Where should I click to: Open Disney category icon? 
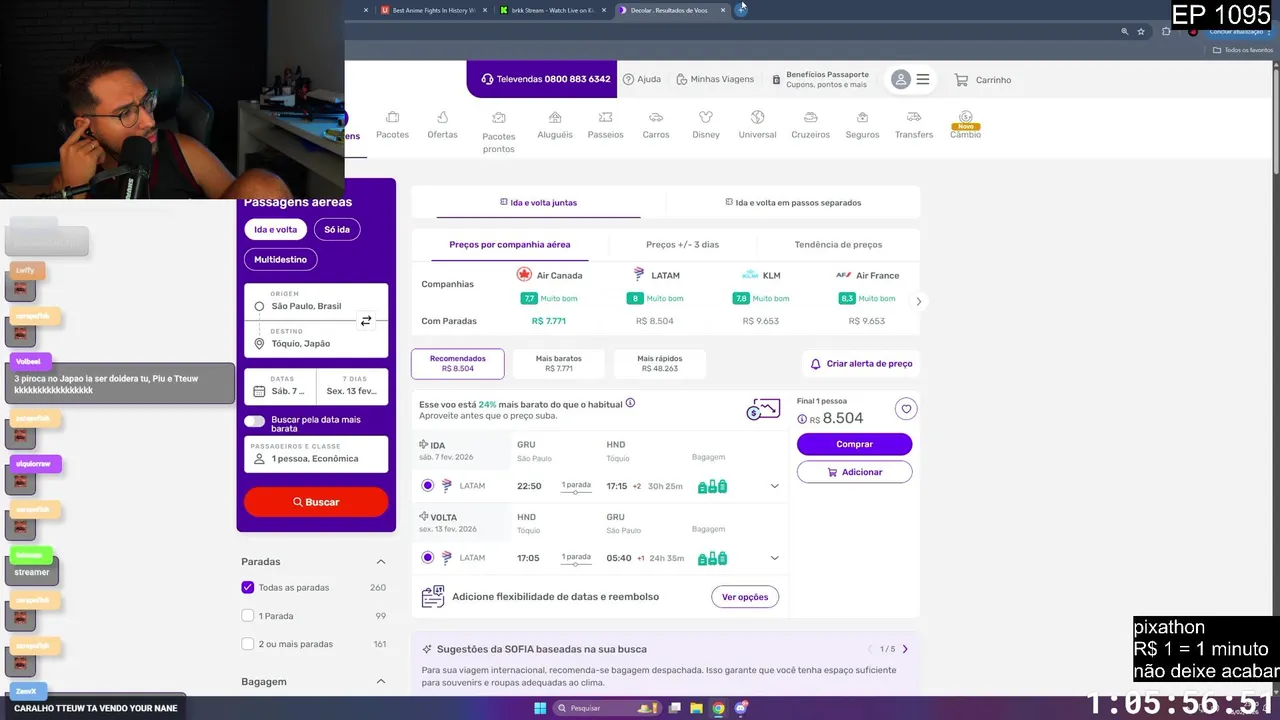click(706, 125)
